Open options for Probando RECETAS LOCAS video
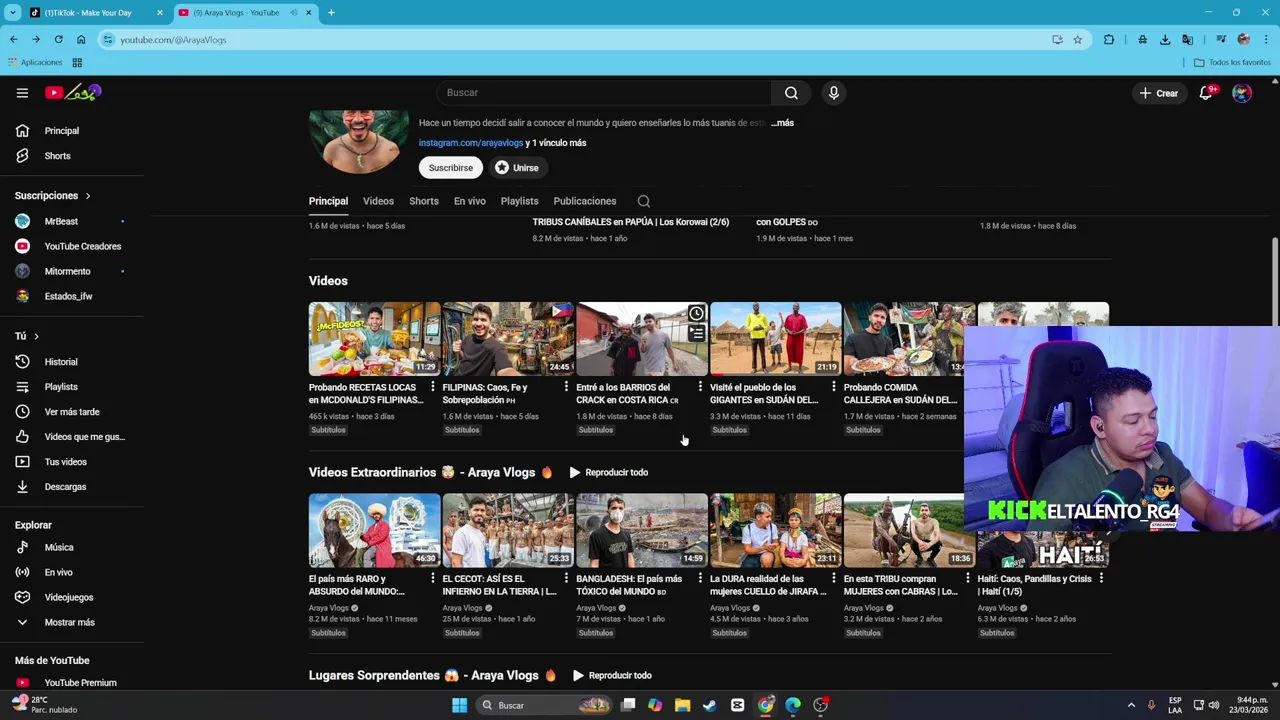The height and width of the screenshot is (720, 1280). pos(432,387)
